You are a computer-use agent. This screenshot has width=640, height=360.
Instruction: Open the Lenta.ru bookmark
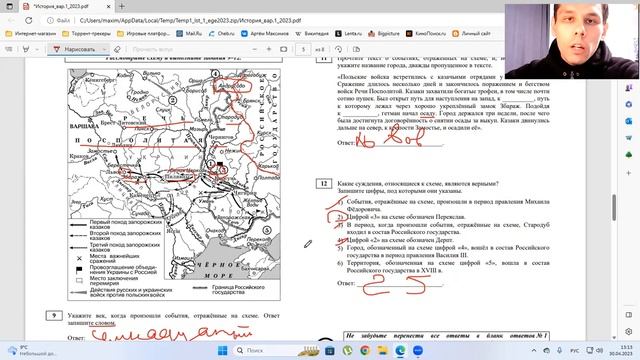tap(349, 33)
